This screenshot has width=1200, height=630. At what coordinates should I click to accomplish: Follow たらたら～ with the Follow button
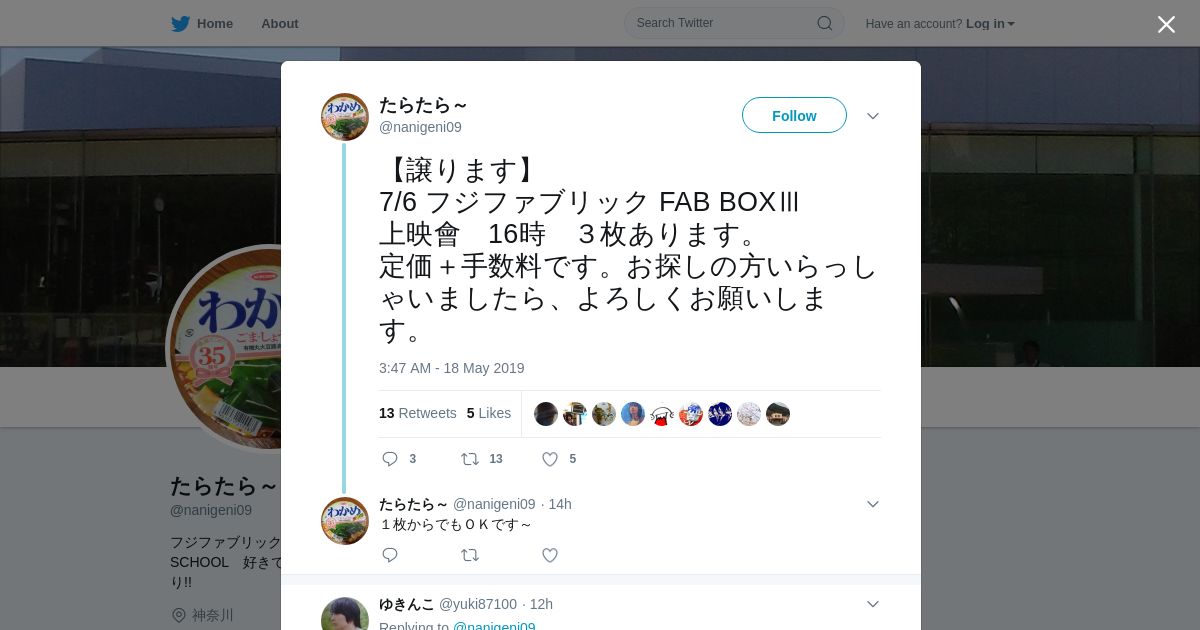coord(794,115)
